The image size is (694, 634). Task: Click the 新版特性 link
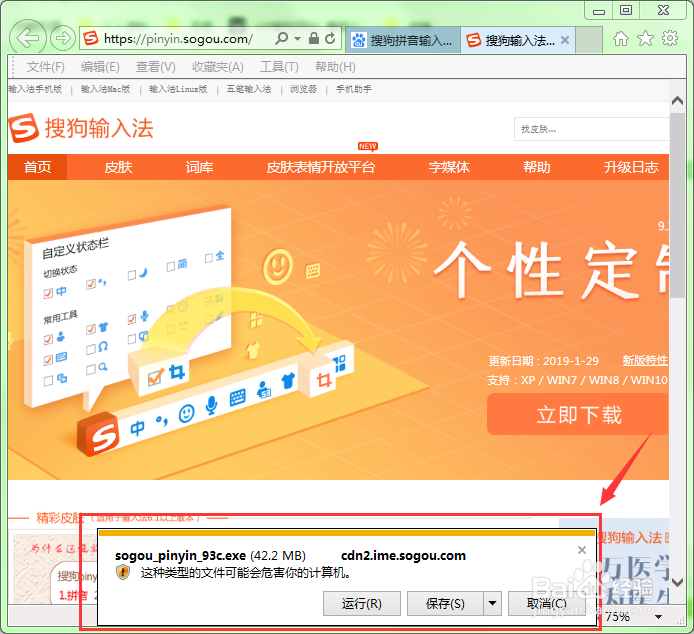point(645,361)
